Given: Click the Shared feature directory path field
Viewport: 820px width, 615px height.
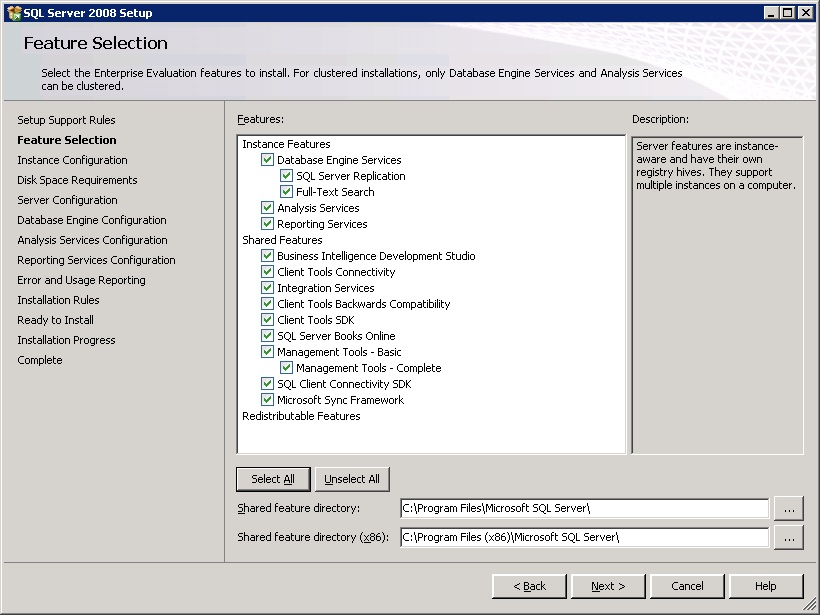Looking at the screenshot, I should click(585, 508).
